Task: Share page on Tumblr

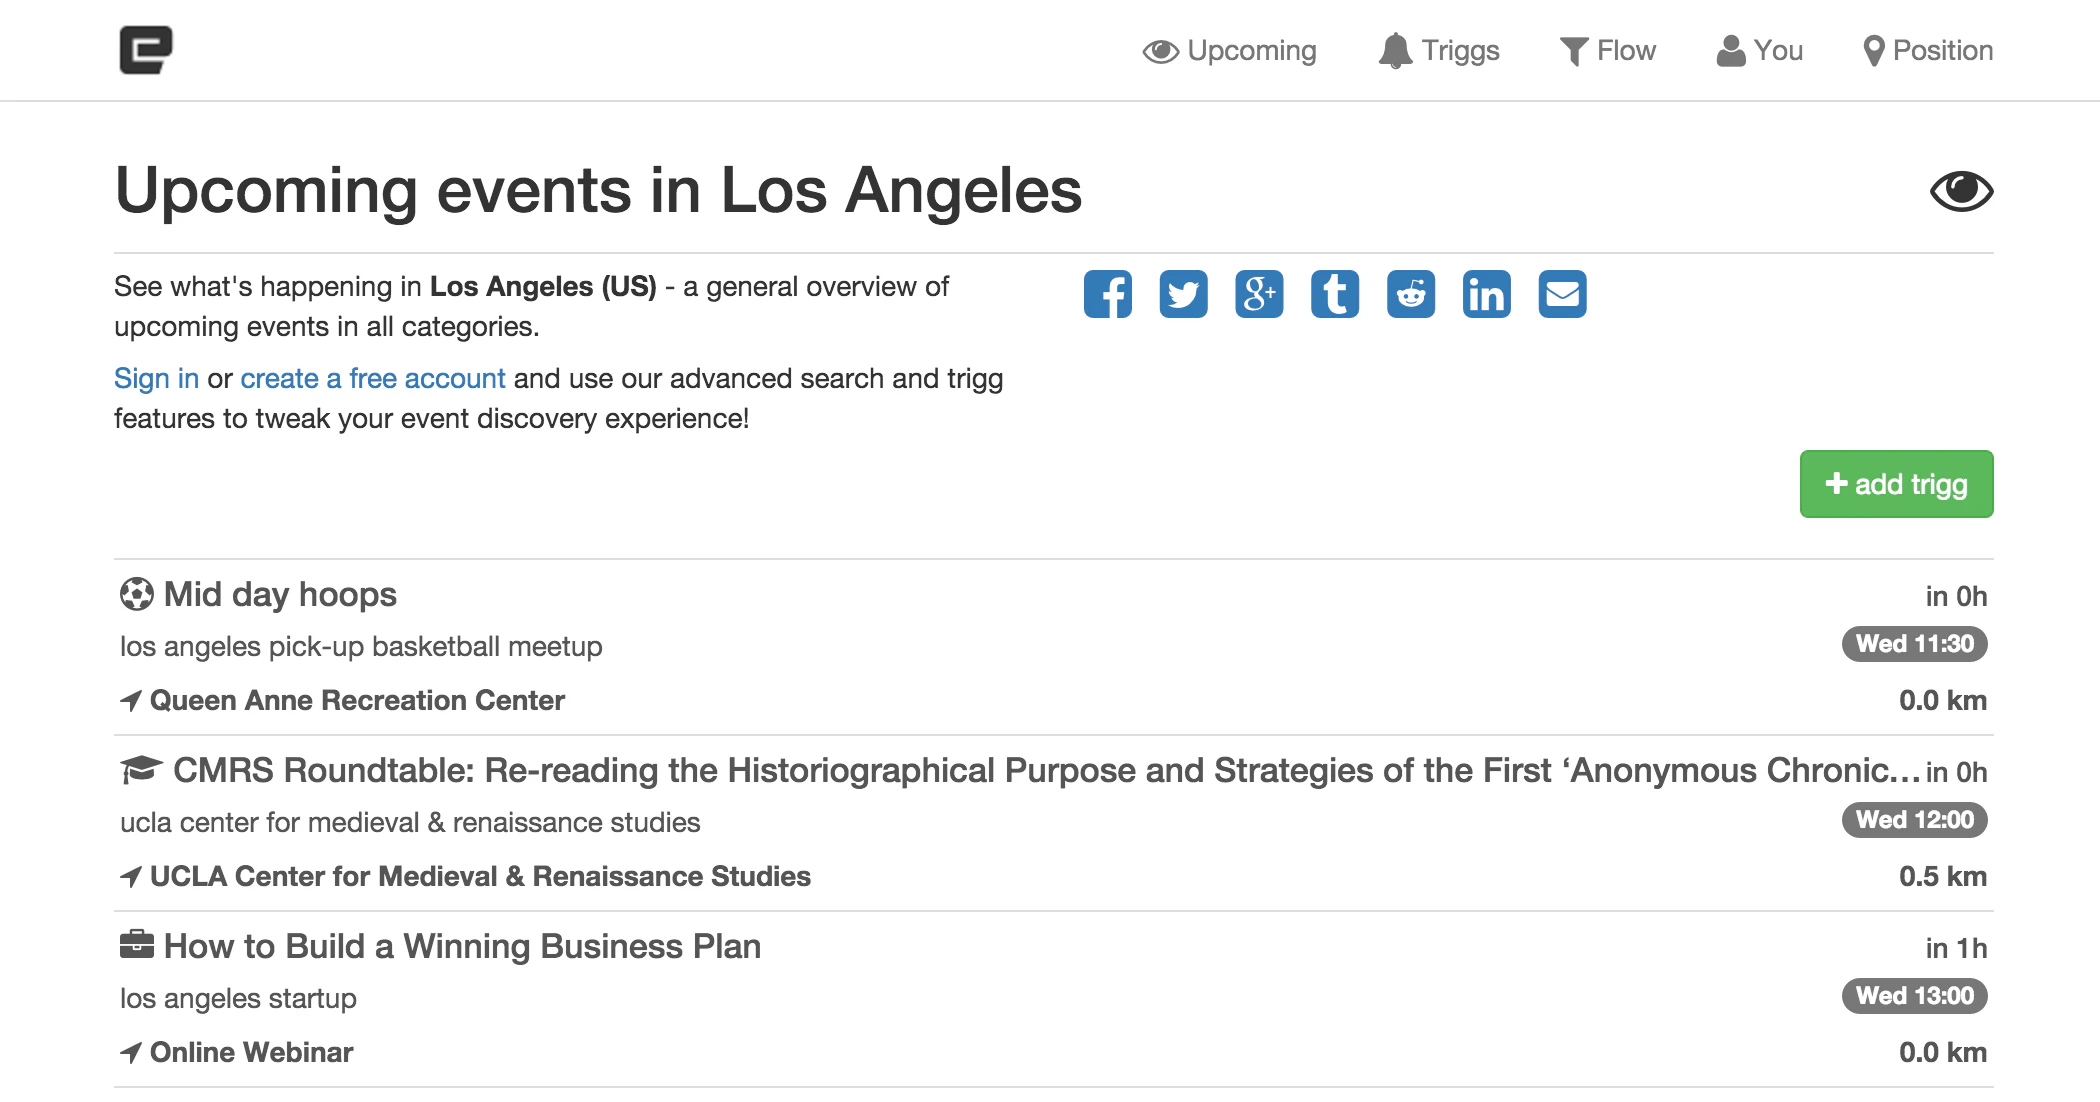Action: (x=1335, y=294)
